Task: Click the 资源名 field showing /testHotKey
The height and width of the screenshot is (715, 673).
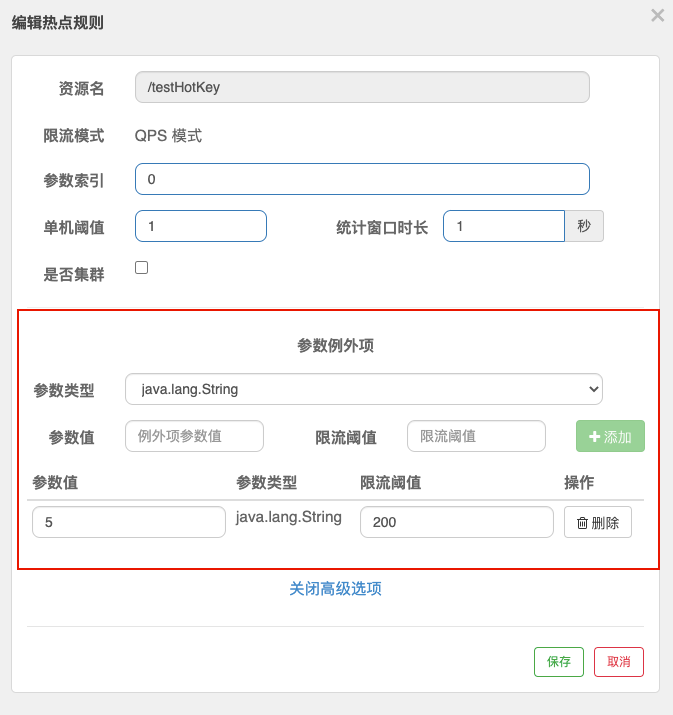Action: pos(362,87)
